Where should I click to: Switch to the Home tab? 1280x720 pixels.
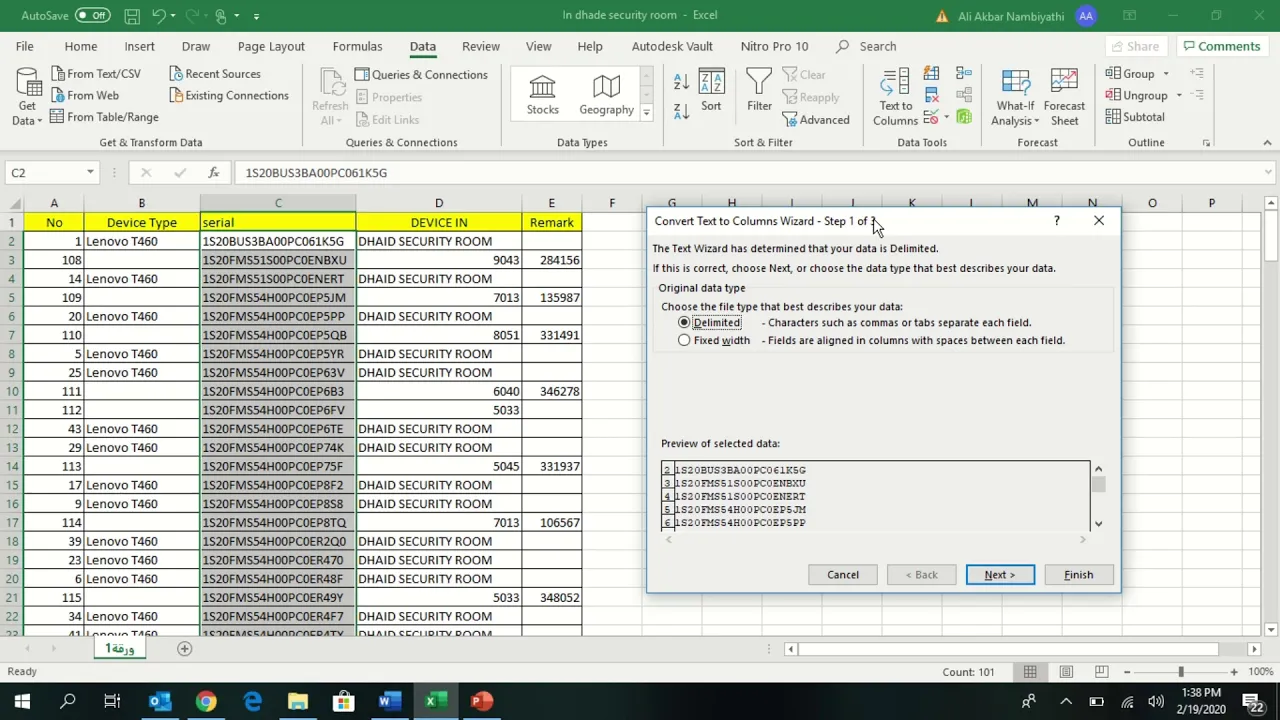click(x=81, y=46)
